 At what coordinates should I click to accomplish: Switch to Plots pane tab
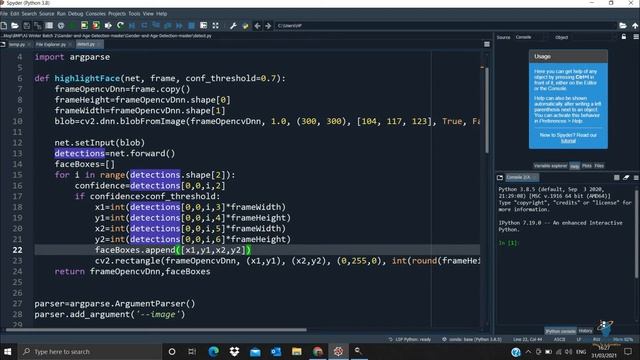pos(587,166)
